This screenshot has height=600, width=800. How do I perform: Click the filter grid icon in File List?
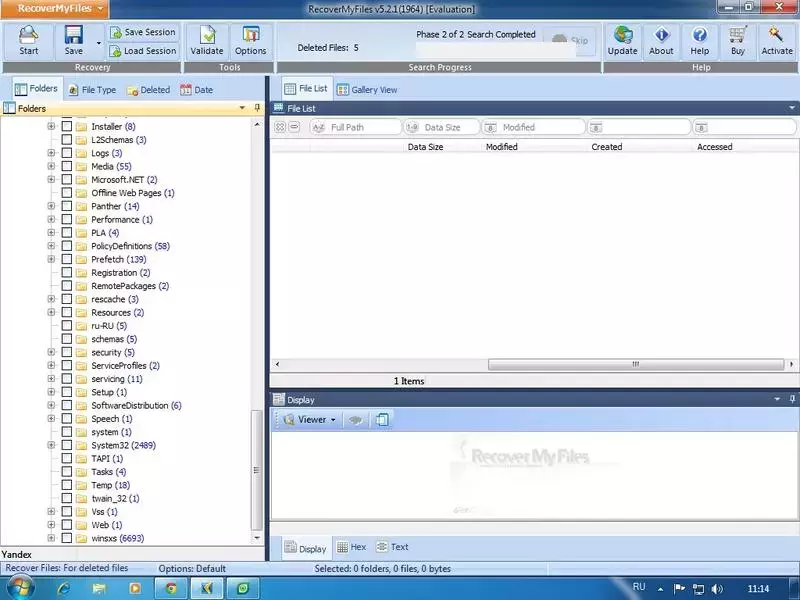280,127
